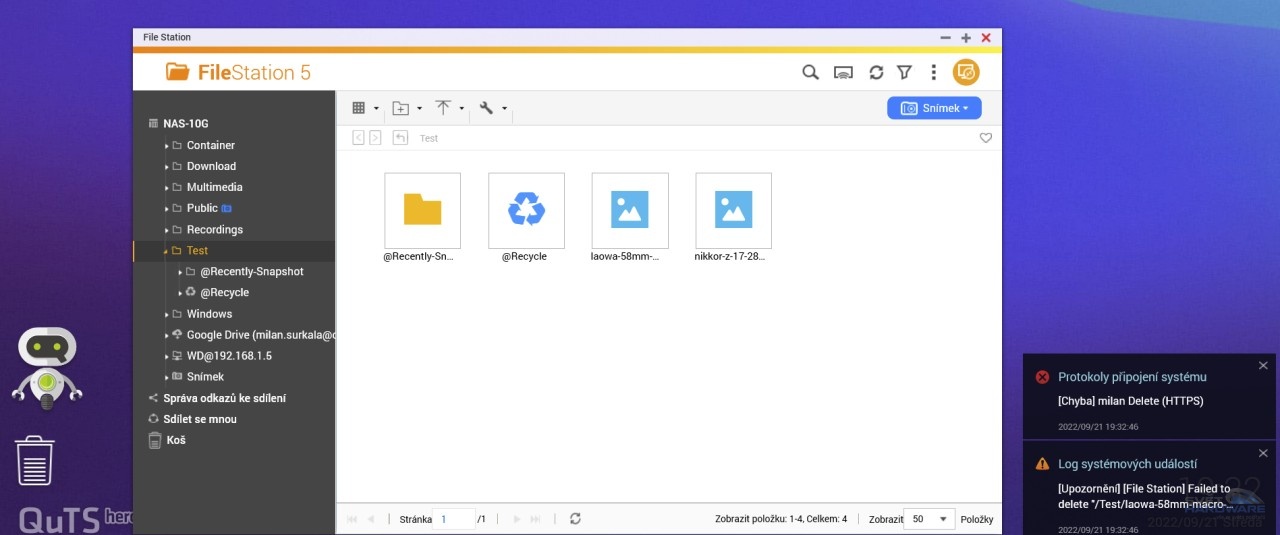Select the @Recycle folder thumbnail
The width and height of the screenshot is (1280, 535).
pyautogui.click(x=526, y=210)
